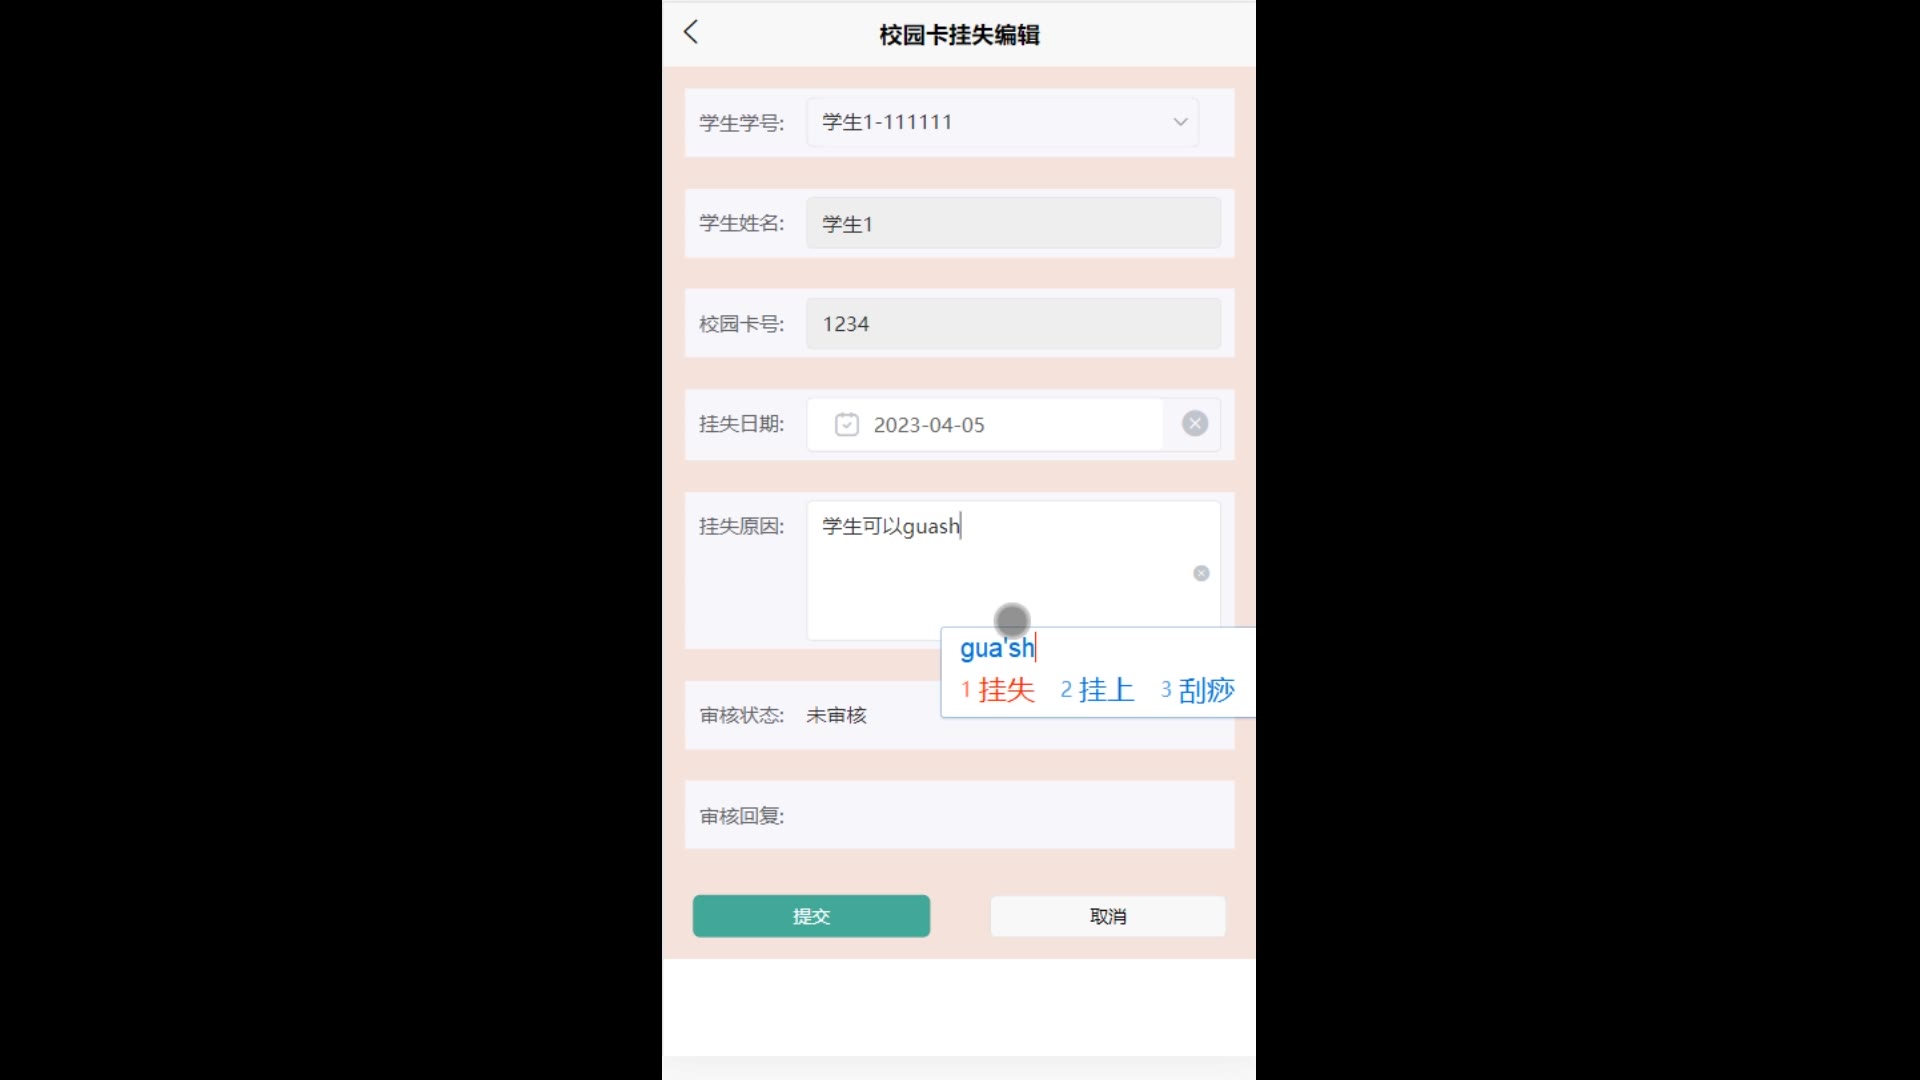Clear 挂失原因 text with small X icon

pyautogui.click(x=1201, y=573)
